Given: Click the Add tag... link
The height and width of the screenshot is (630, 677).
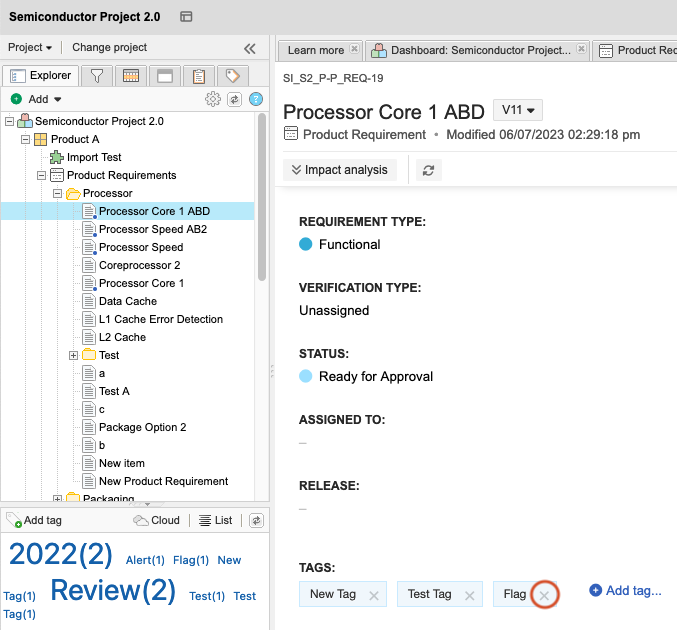Looking at the screenshot, I should [x=626, y=591].
